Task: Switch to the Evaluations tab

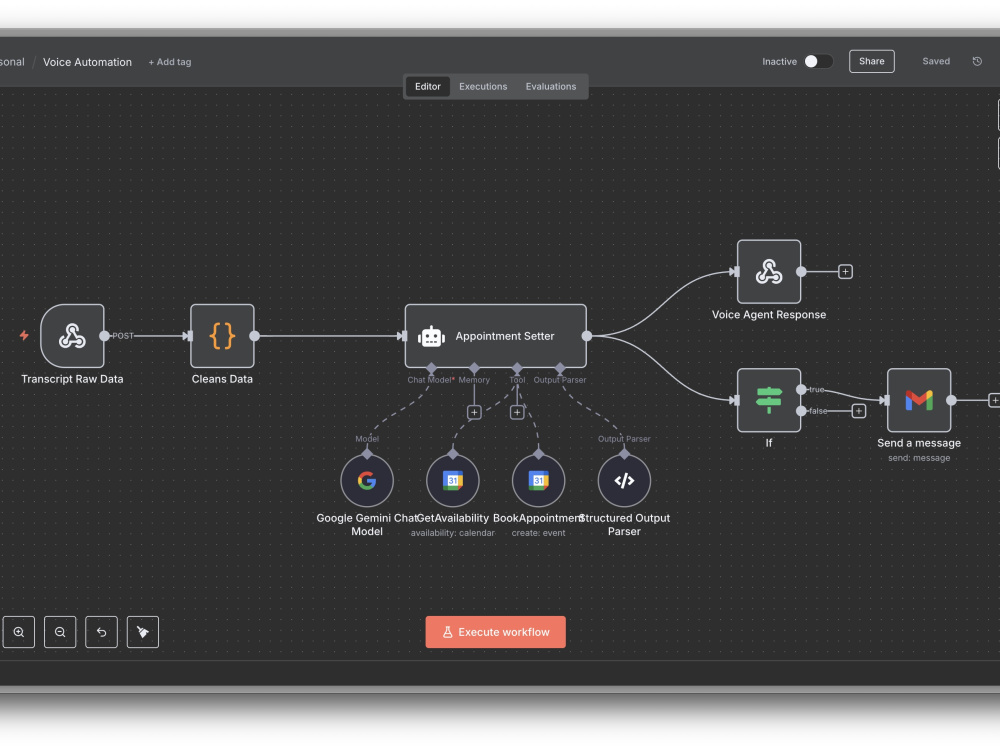Action: [x=550, y=86]
